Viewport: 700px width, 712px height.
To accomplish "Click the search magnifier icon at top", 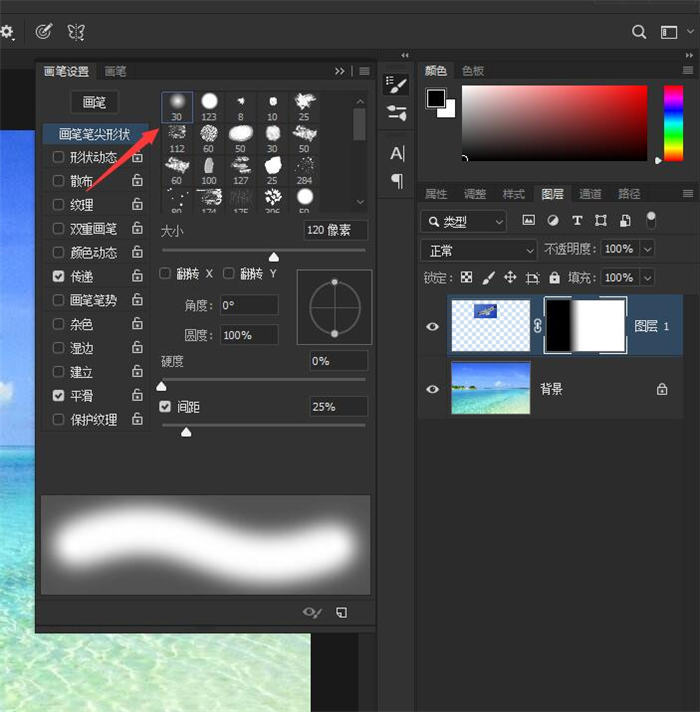I will [x=639, y=32].
